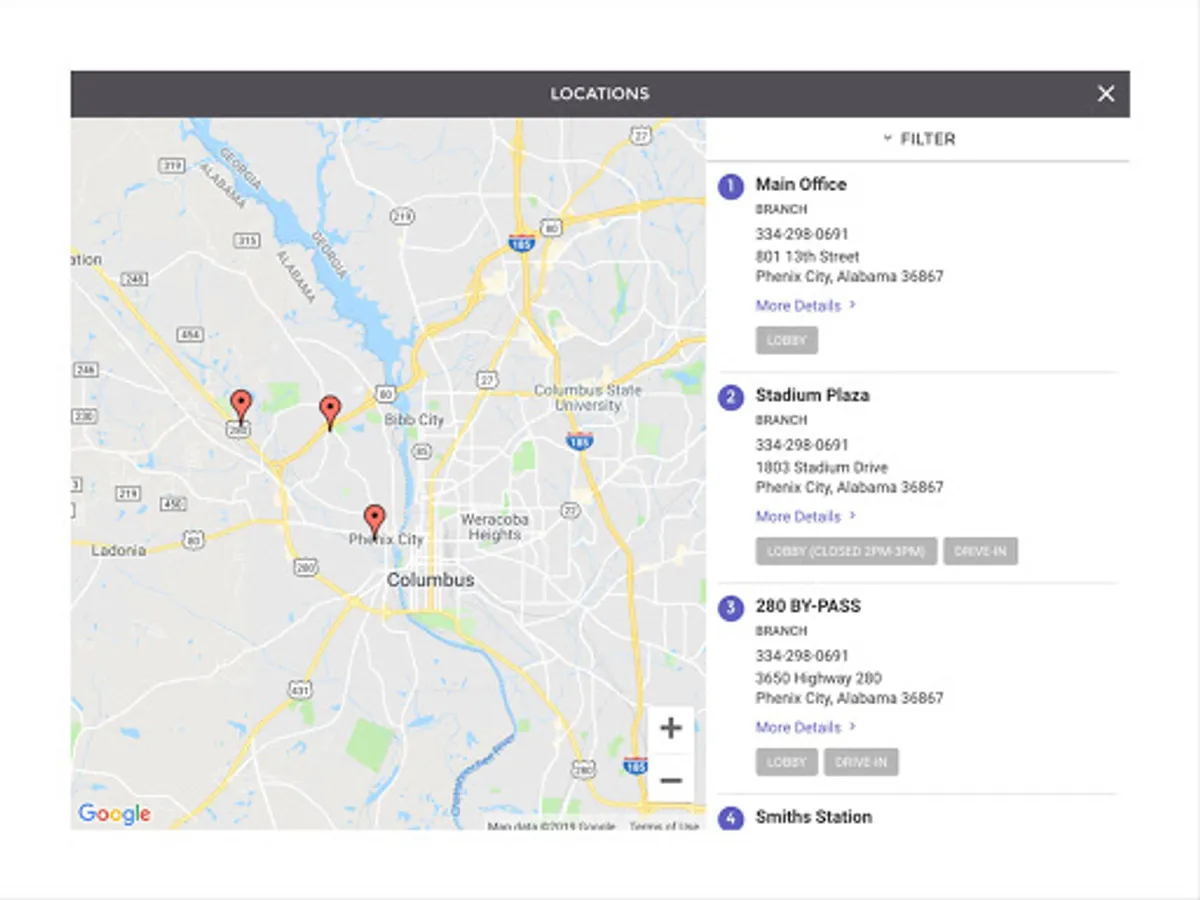This screenshot has width=1200, height=900.
Task: Click the Ladonia map label
Action: coord(118,550)
